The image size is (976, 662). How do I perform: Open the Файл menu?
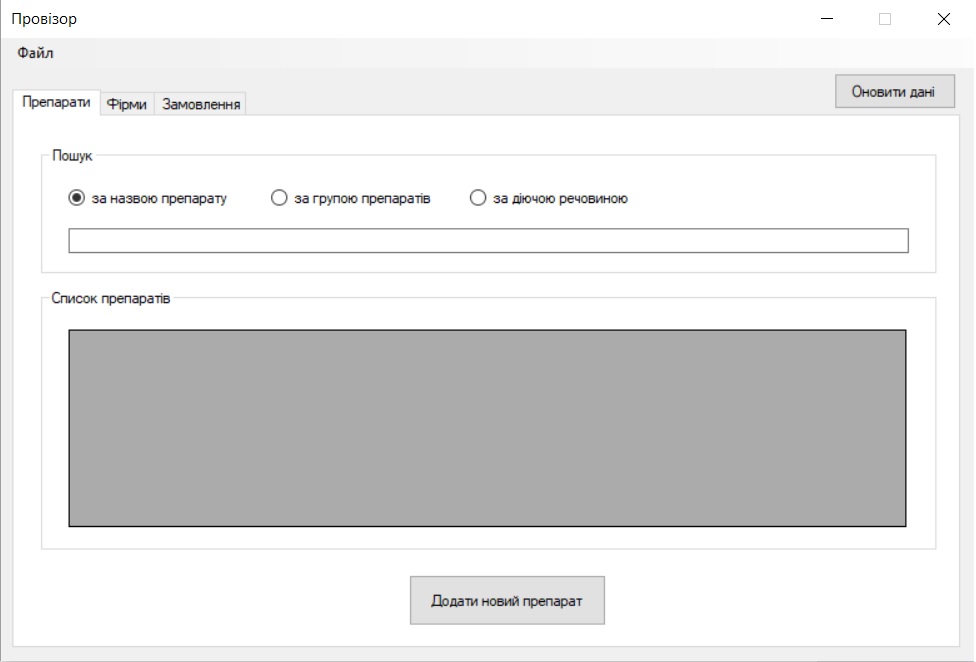pos(35,53)
